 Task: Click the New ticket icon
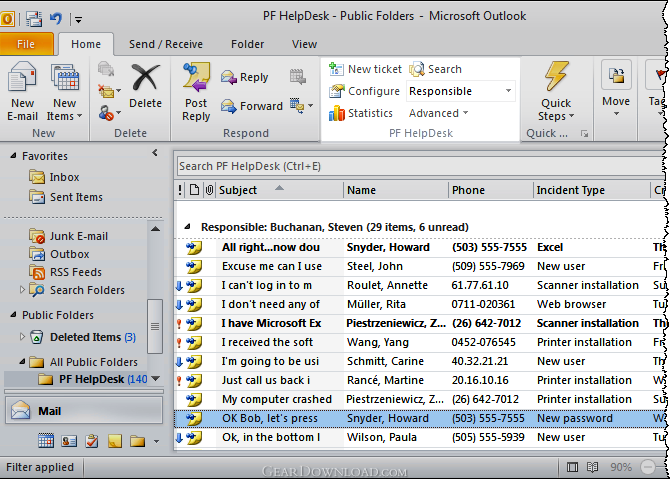point(336,69)
